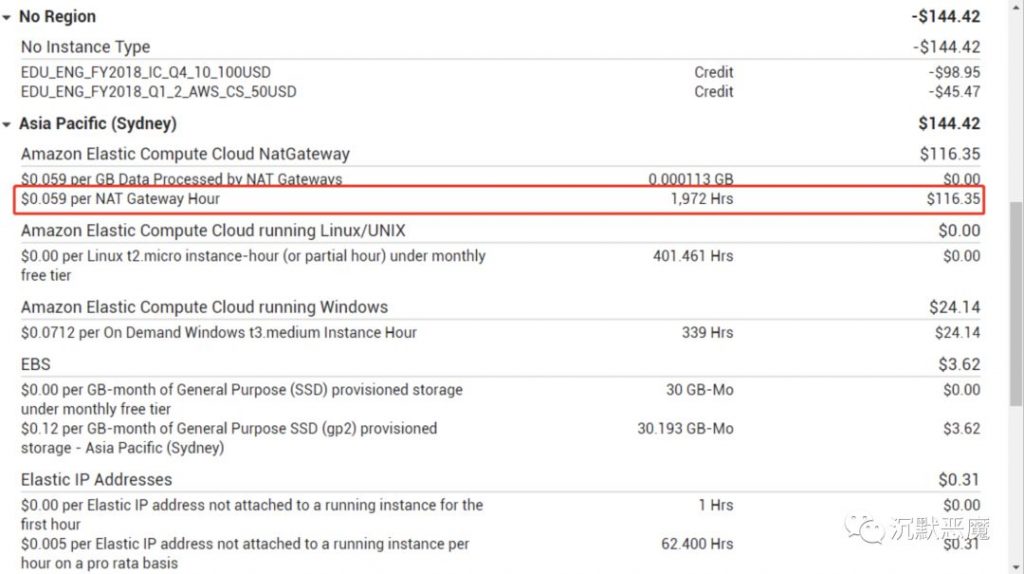
Task: Open Amazon Elastic Compute Cloud NatGateway heading
Action: tap(185, 154)
